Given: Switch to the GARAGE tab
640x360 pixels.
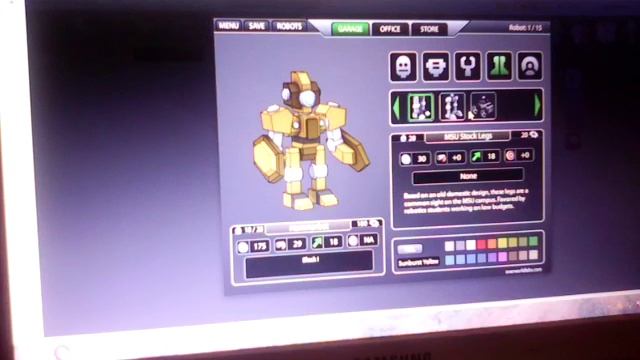Looking at the screenshot, I should (x=350, y=29).
